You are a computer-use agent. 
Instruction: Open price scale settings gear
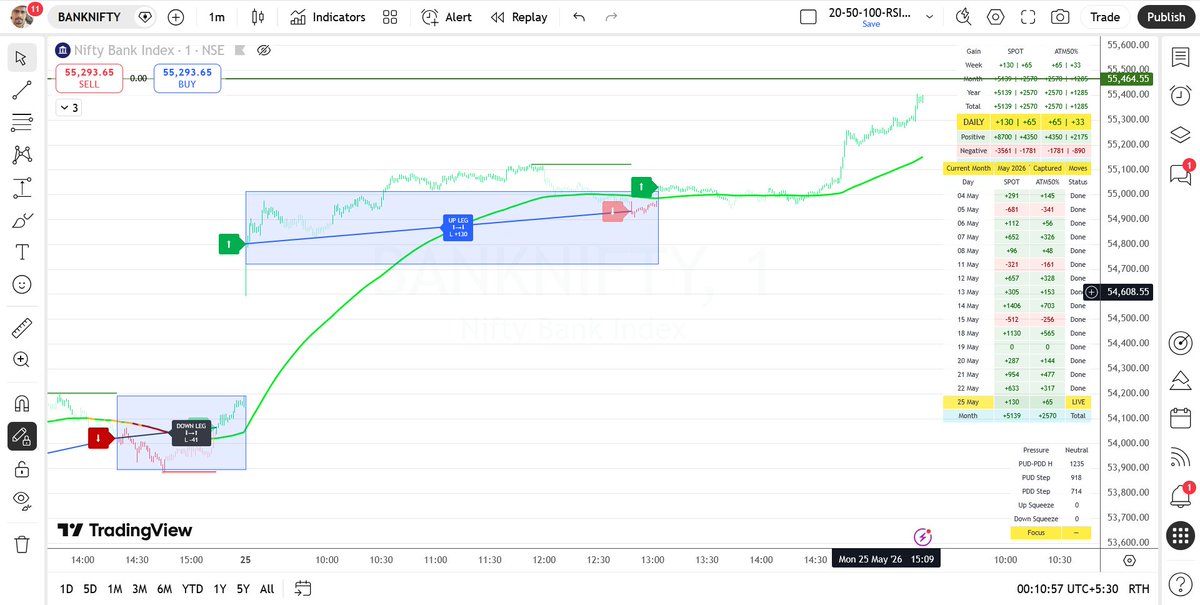tap(1130, 560)
